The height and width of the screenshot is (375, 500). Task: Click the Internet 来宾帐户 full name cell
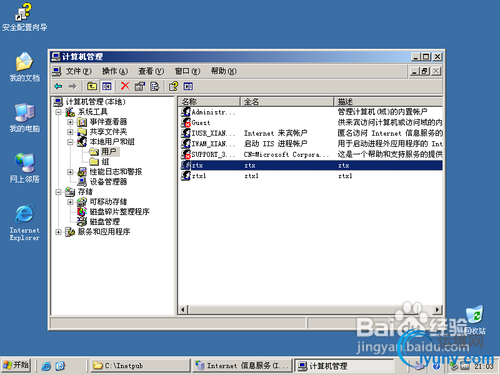click(x=276, y=133)
